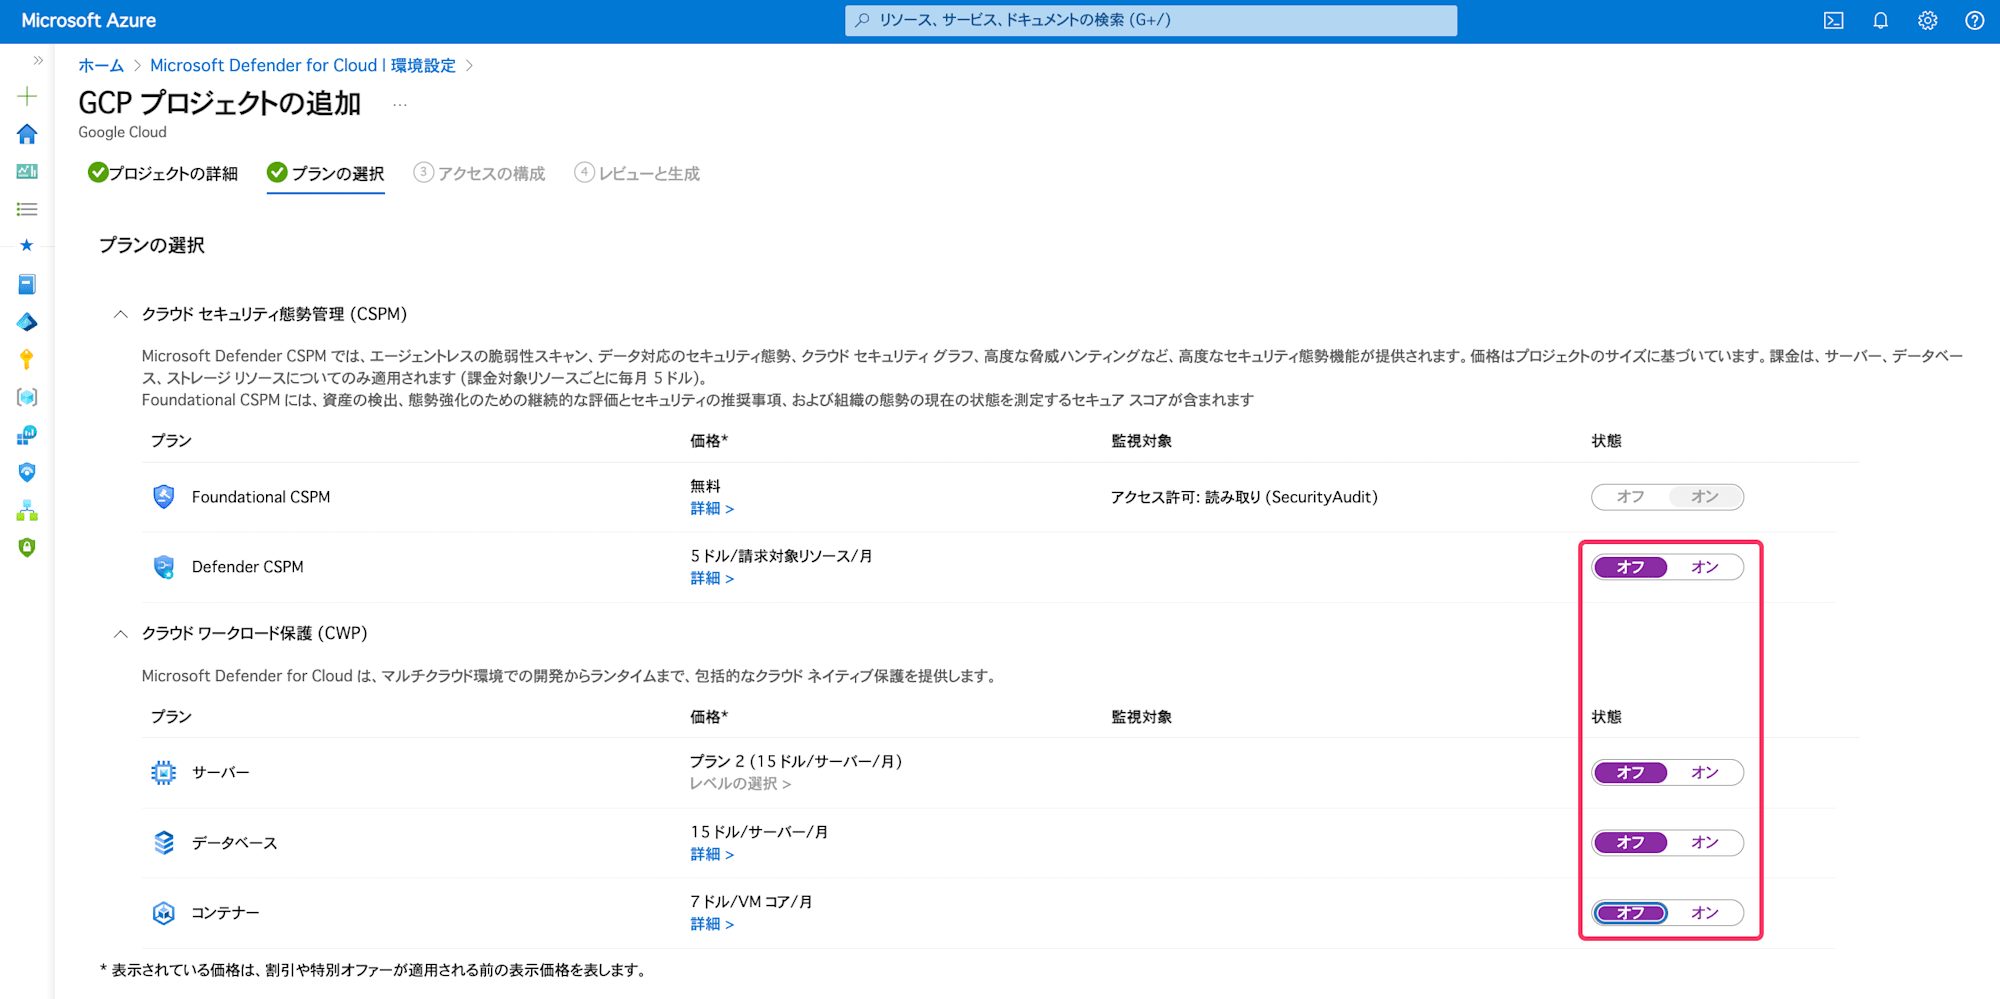Image resolution: width=2000 pixels, height=999 pixels.
Task: Click the Microsoft Azure logo text
Action: 89,21
